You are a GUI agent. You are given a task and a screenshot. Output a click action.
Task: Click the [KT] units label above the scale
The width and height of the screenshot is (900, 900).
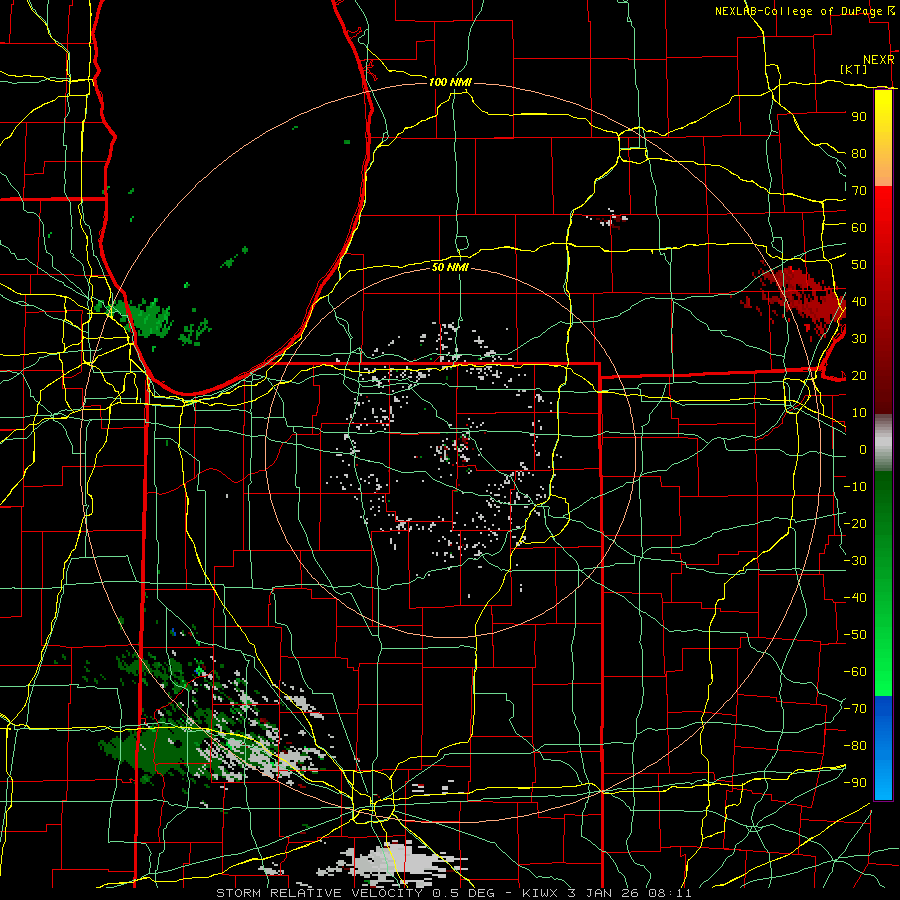pyautogui.click(x=854, y=69)
